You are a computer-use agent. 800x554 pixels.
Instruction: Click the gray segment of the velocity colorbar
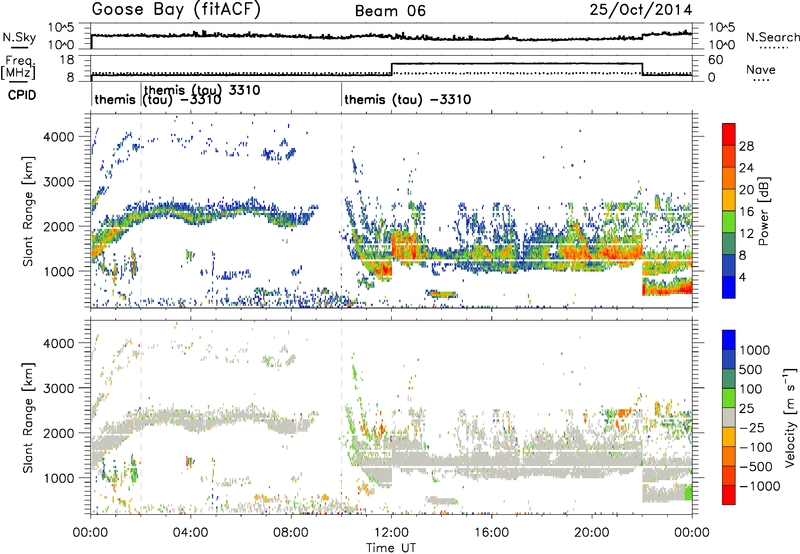pyautogui.click(x=729, y=417)
